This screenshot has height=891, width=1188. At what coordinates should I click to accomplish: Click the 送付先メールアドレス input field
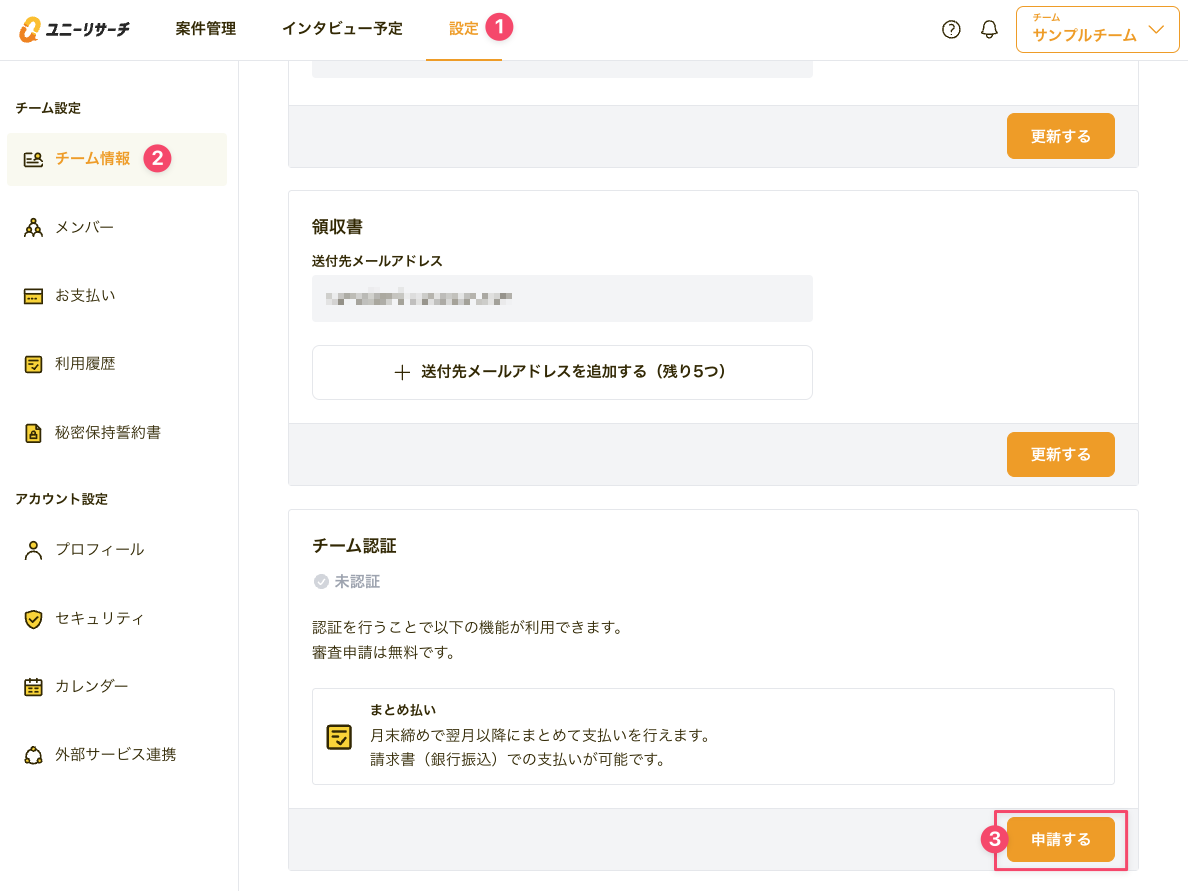[x=562, y=298]
